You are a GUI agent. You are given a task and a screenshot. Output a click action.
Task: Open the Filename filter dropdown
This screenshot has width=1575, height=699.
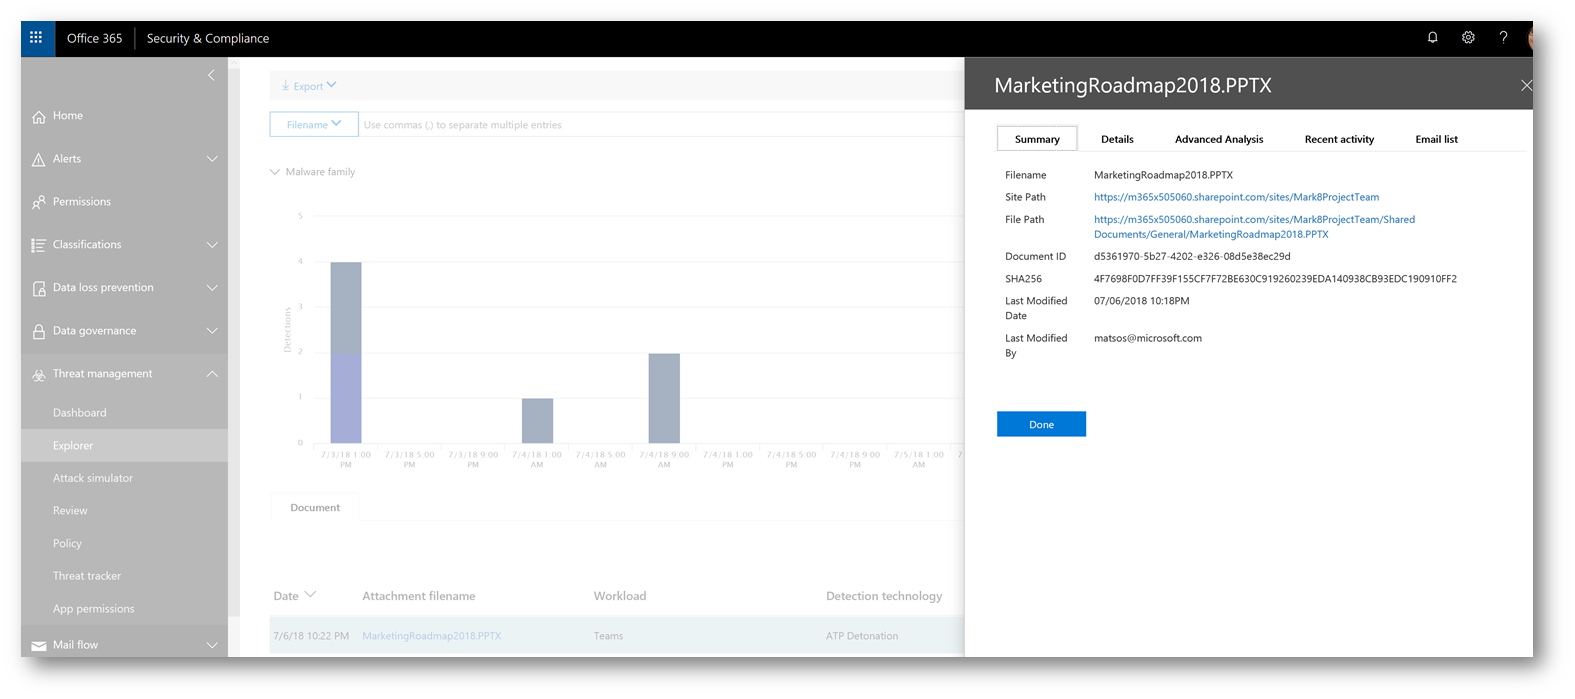[x=314, y=124]
